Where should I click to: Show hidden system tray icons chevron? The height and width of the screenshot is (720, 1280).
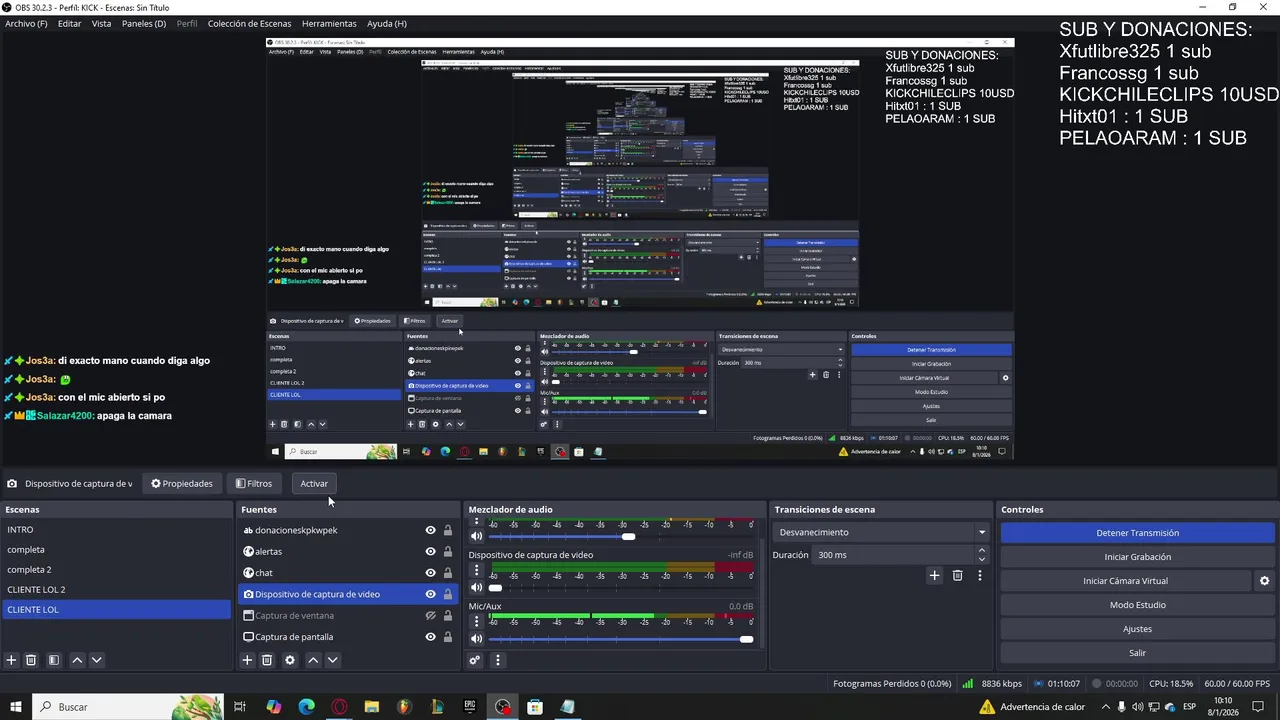[1106, 707]
